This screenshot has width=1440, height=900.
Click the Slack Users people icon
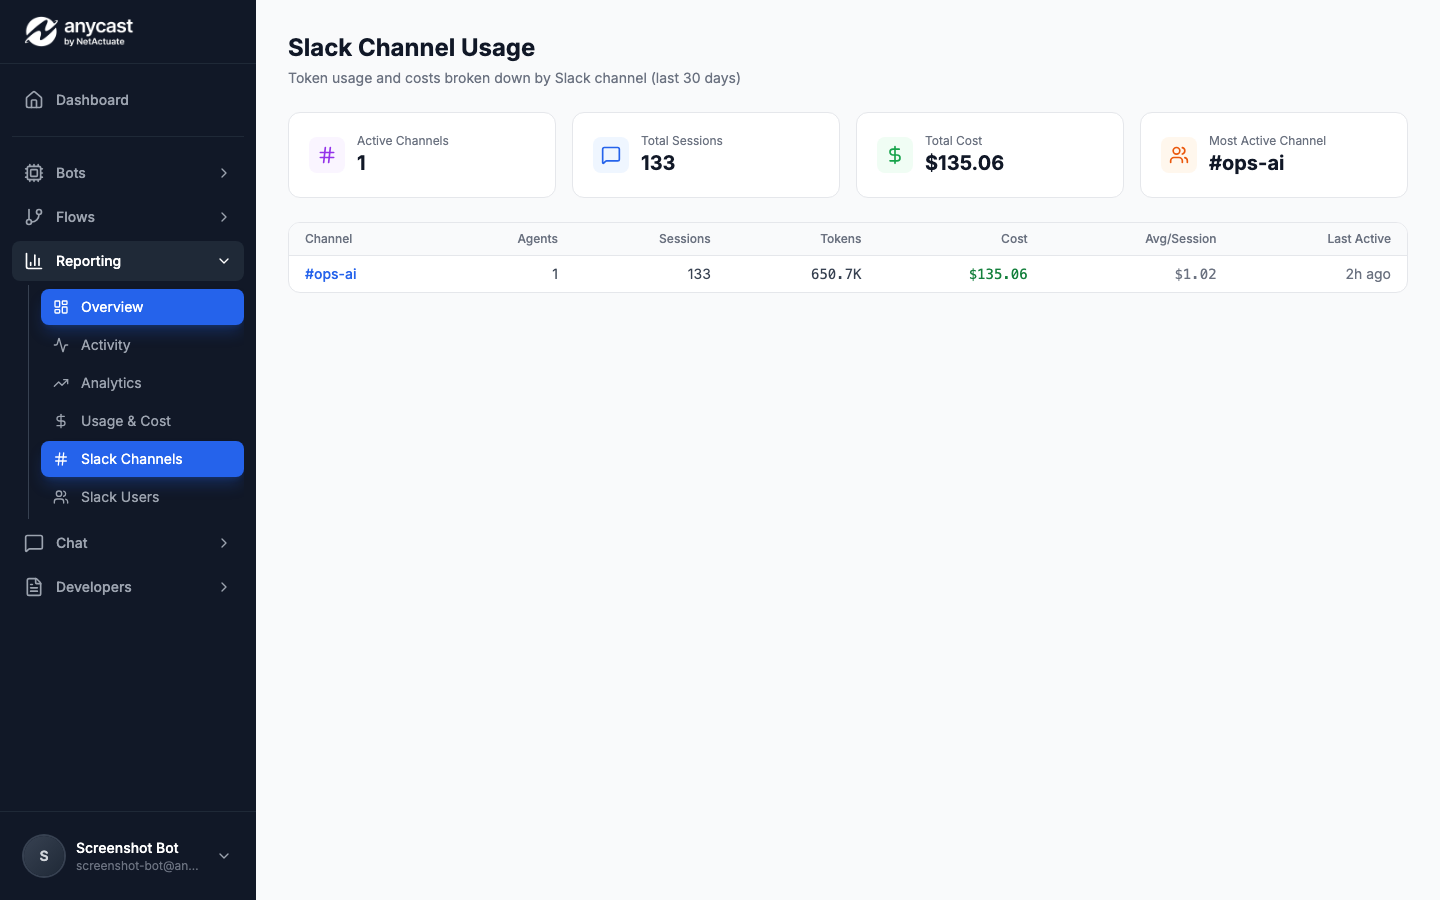point(61,497)
